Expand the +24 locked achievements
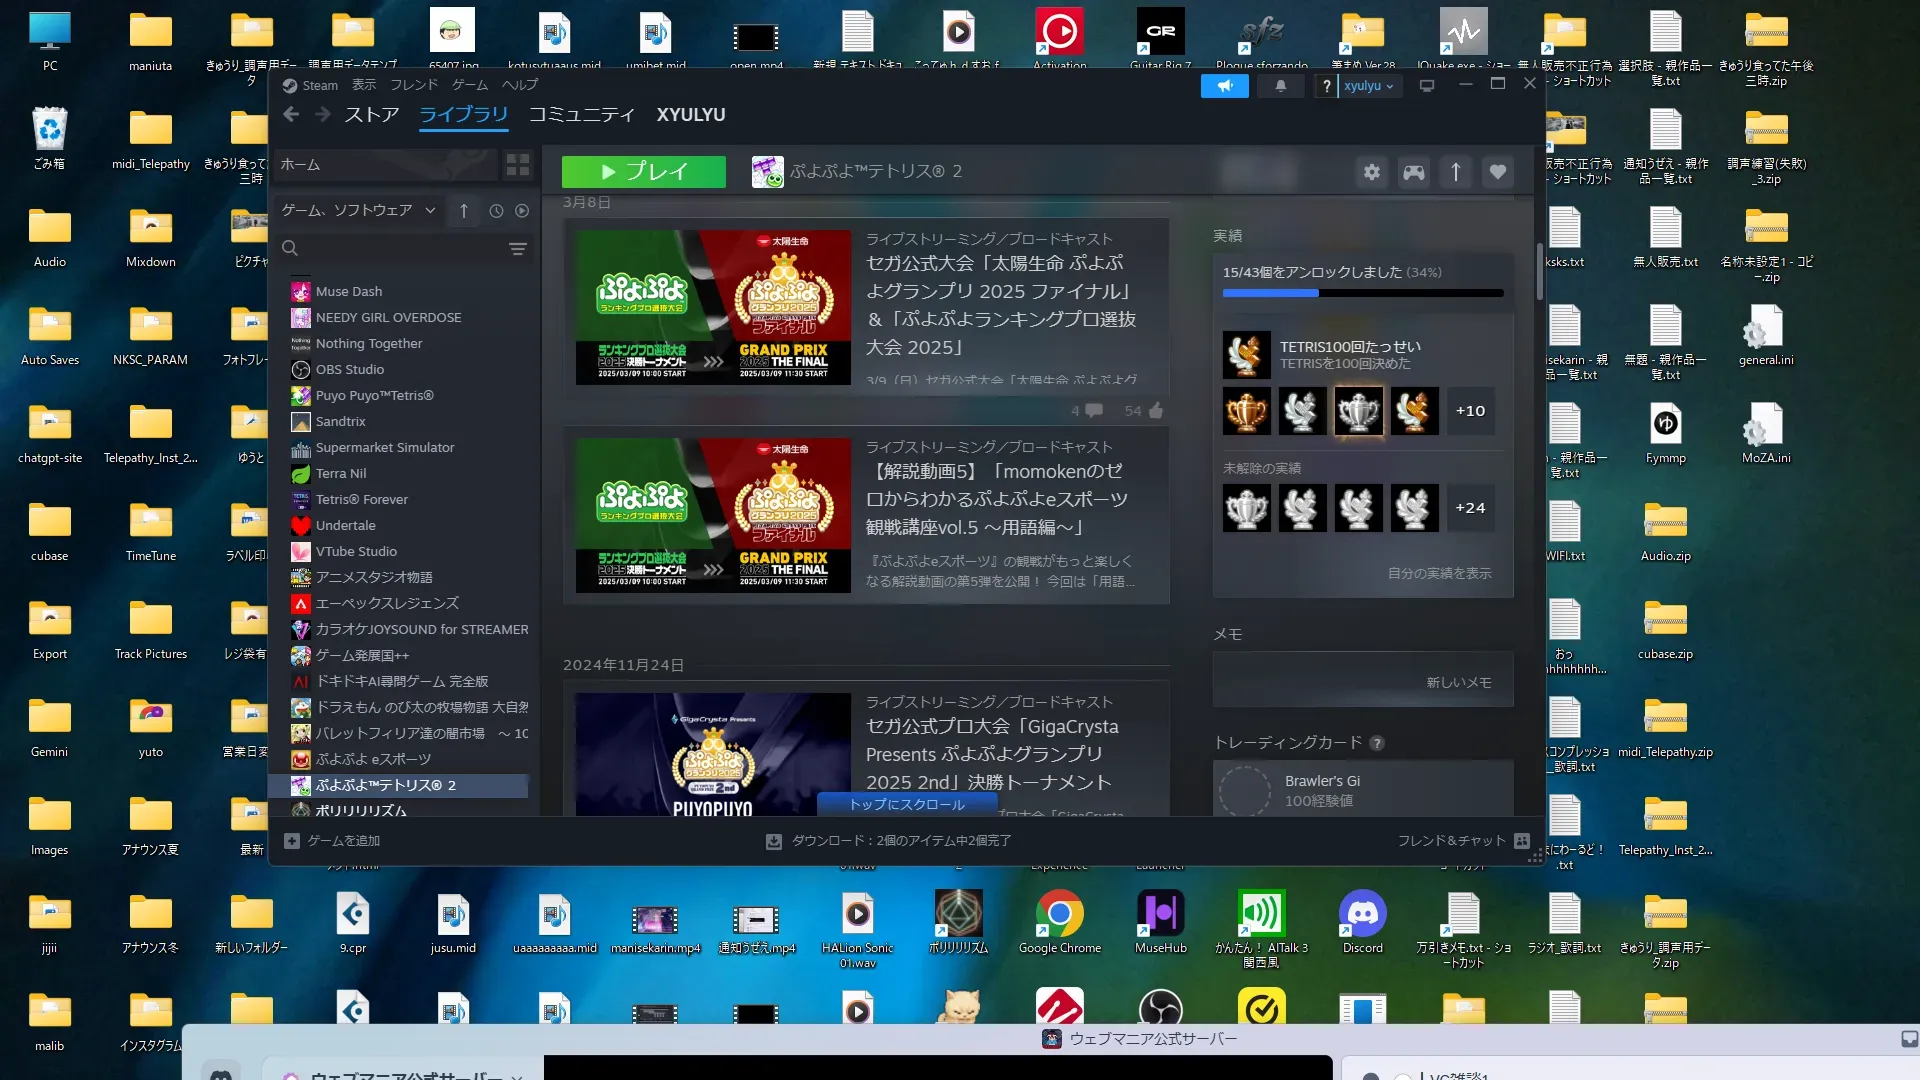 [x=1469, y=508]
